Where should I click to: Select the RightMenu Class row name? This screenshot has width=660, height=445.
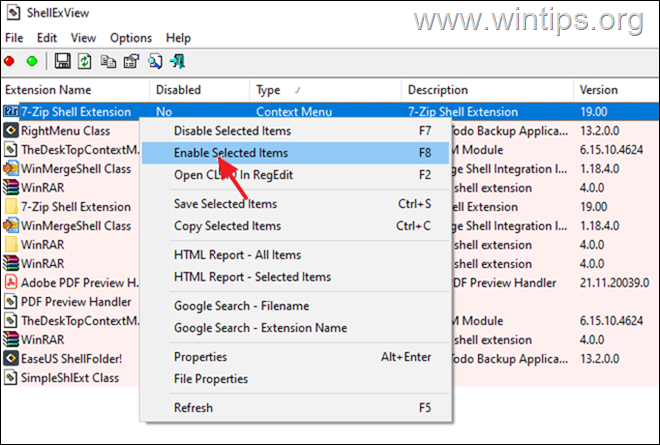[x=66, y=131]
